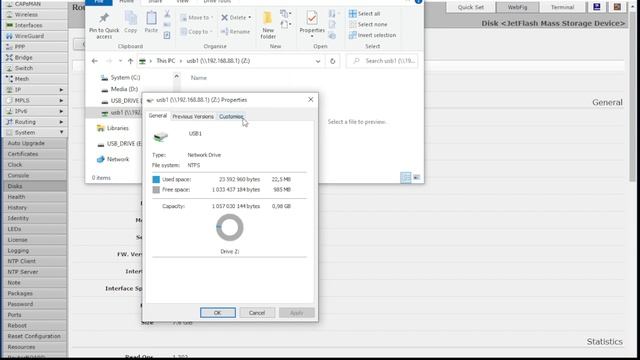Open WireGuard in RouterOS menu
640x360 pixels.
34,36
